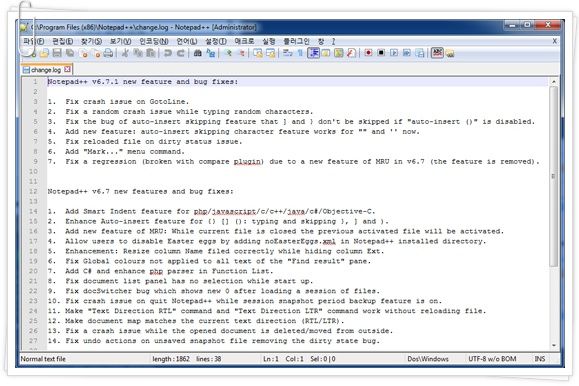Click the Save Recorded Macro icon
579x386 pixels.
(420, 53)
